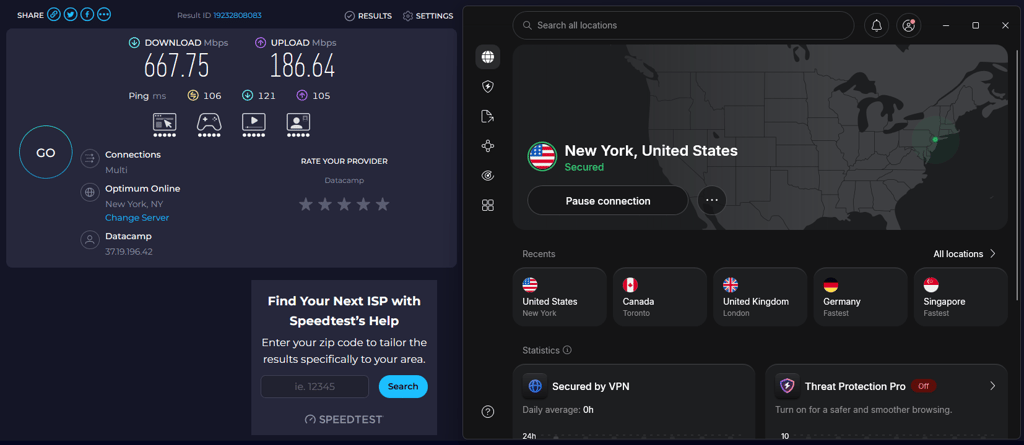Image resolution: width=1024 pixels, height=445 pixels.
Task: Open Speedtest SETTINGS
Action: pyautogui.click(x=428, y=16)
